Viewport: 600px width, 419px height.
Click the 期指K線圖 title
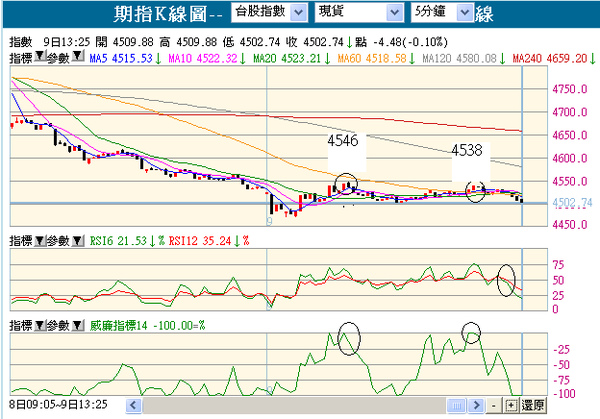(160, 13)
